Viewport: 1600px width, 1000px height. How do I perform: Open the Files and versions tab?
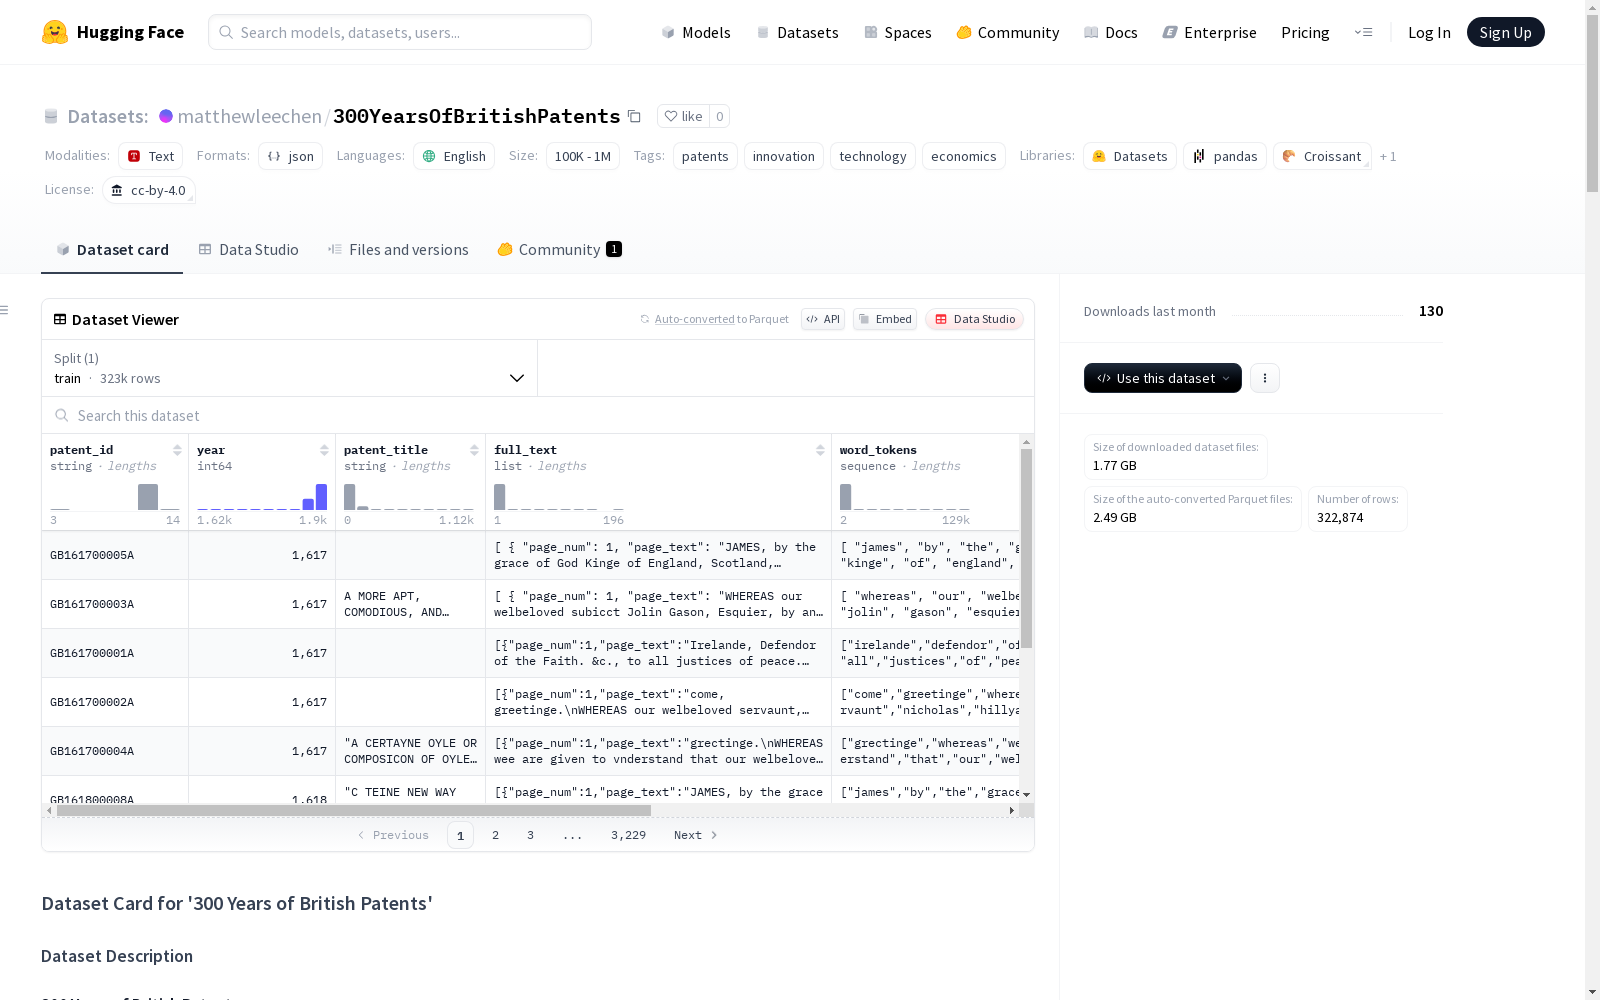click(398, 249)
